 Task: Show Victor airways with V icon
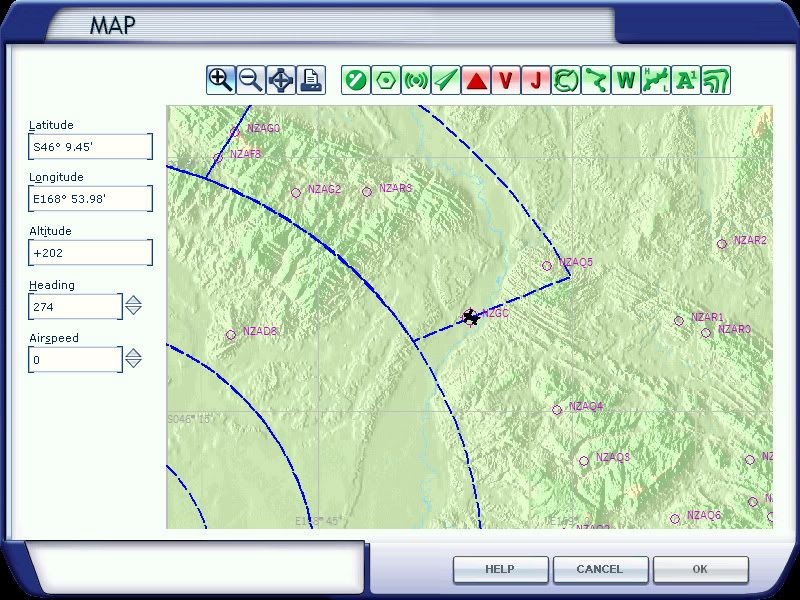coord(506,80)
